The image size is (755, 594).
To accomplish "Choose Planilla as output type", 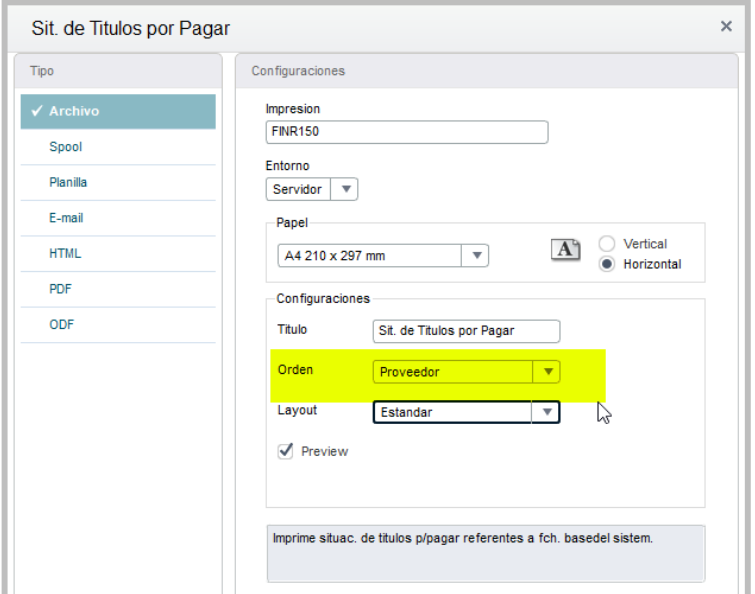I will [x=118, y=182].
